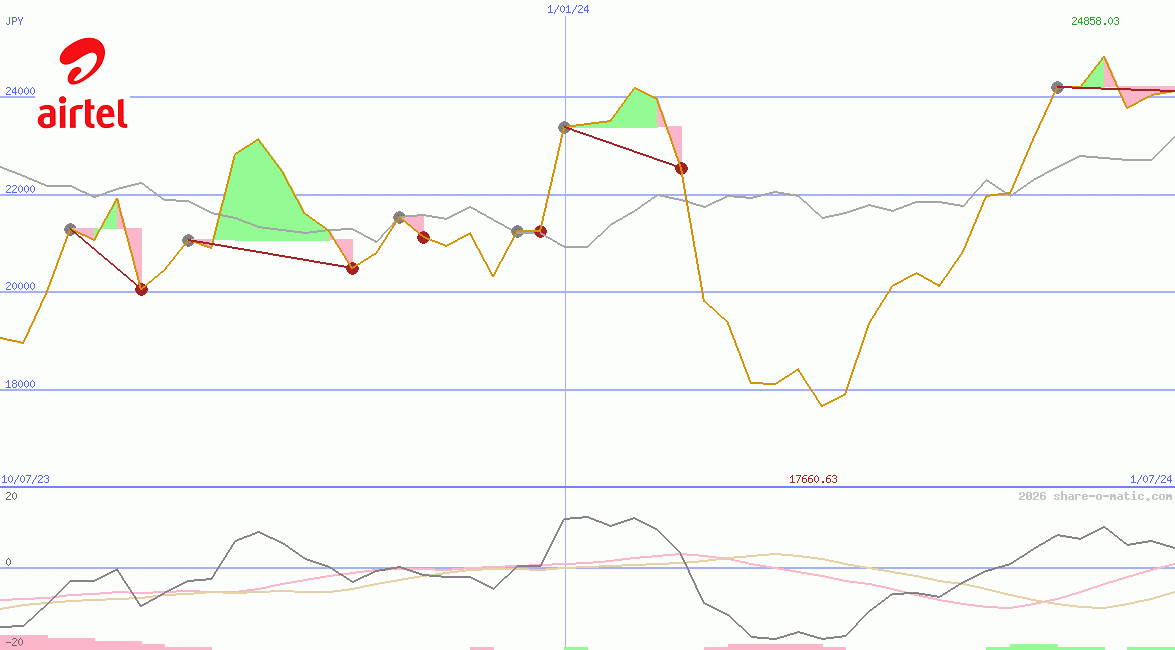Image resolution: width=1175 pixels, height=650 pixels.
Task: Click the first gray buy marker near 21300
Action: (x=70, y=229)
